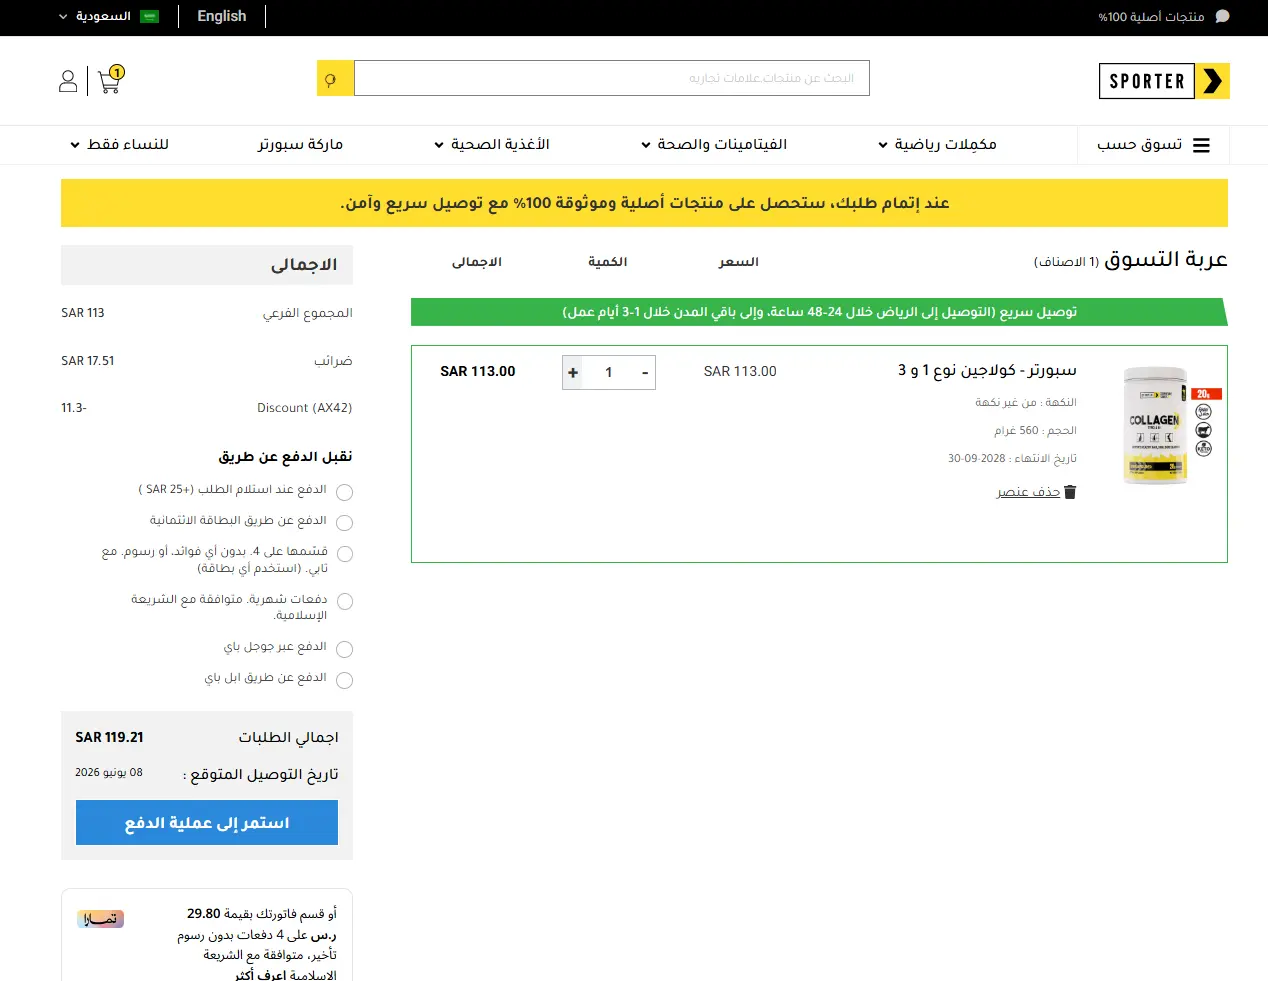Click الحجم : 560 غرام size text
This screenshot has height=981, width=1268.
[x=1035, y=431]
